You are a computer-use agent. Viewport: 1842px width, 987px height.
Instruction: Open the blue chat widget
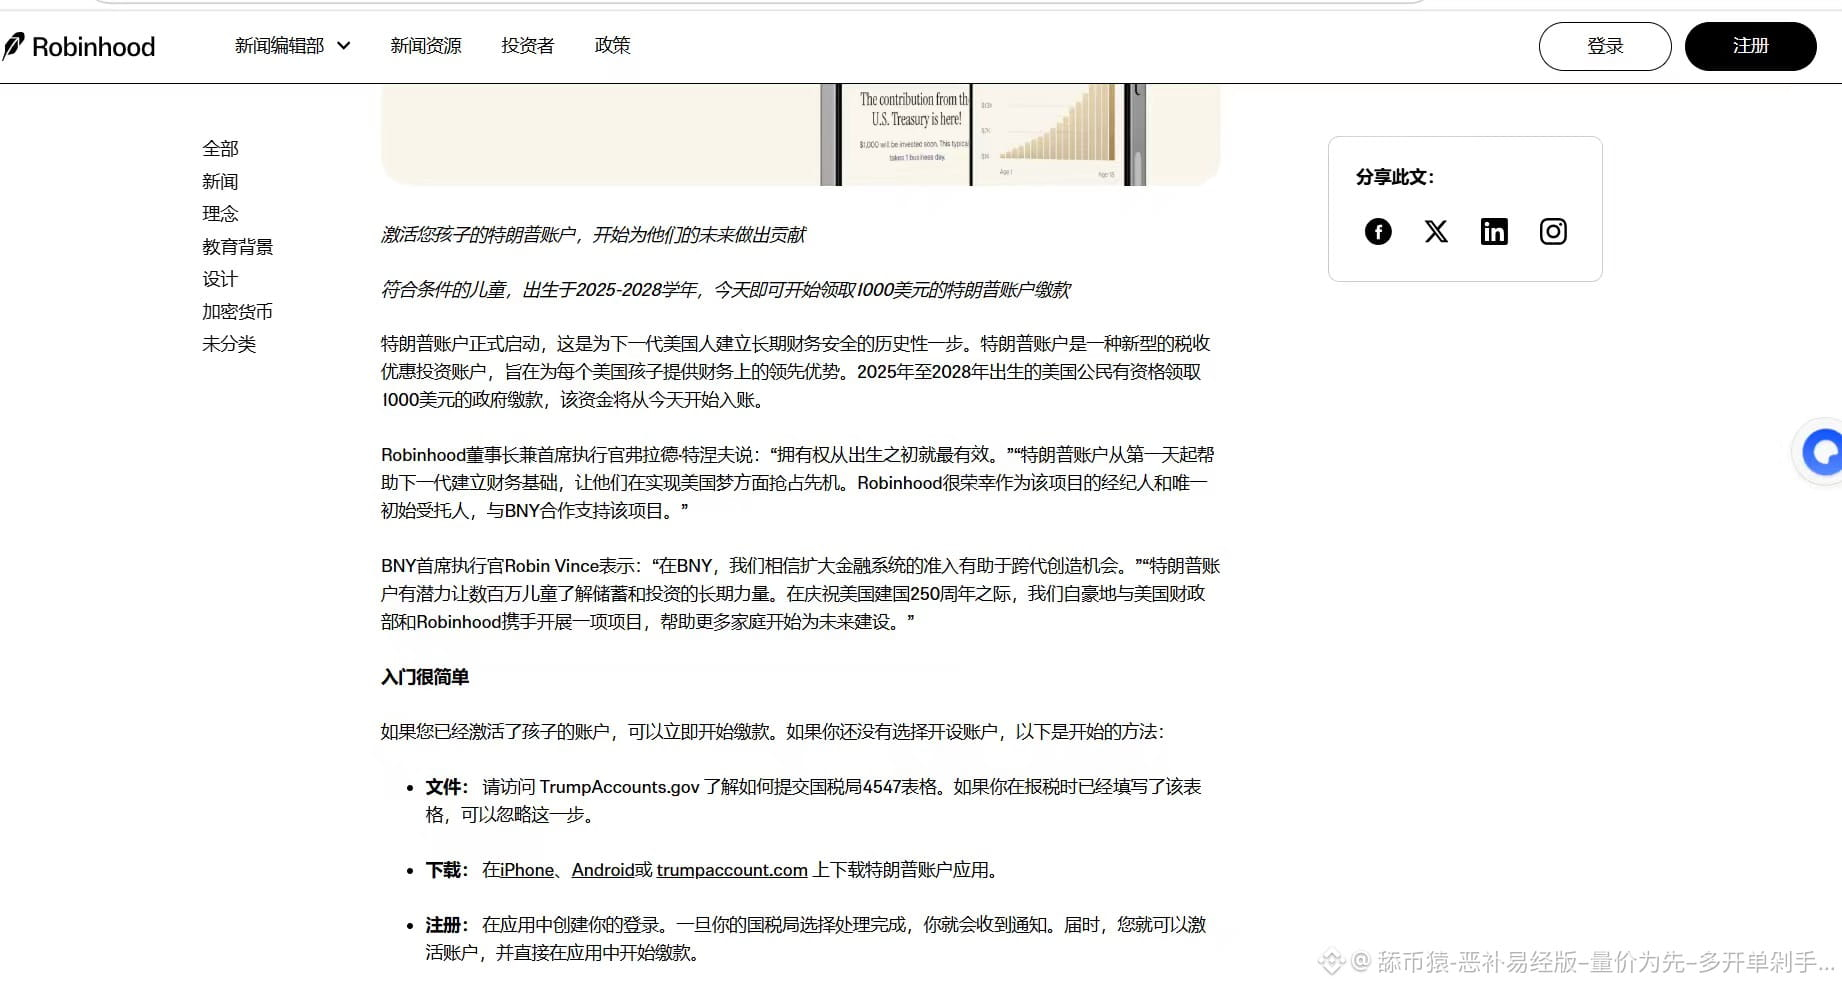click(1821, 452)
